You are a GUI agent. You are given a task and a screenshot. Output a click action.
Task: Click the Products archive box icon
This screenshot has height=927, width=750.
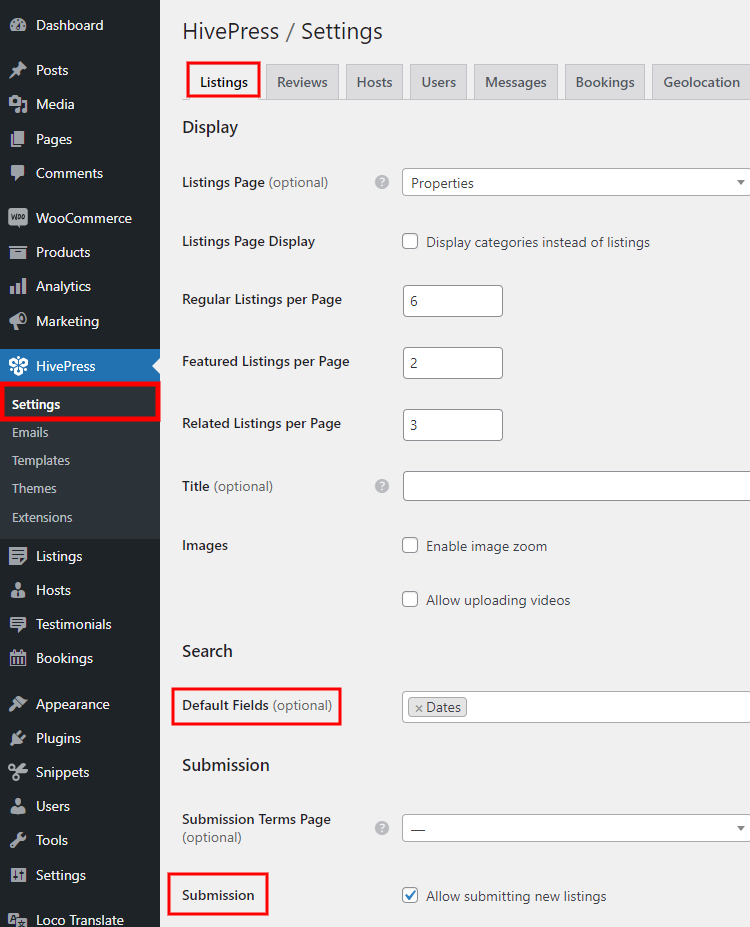[18, 252]
